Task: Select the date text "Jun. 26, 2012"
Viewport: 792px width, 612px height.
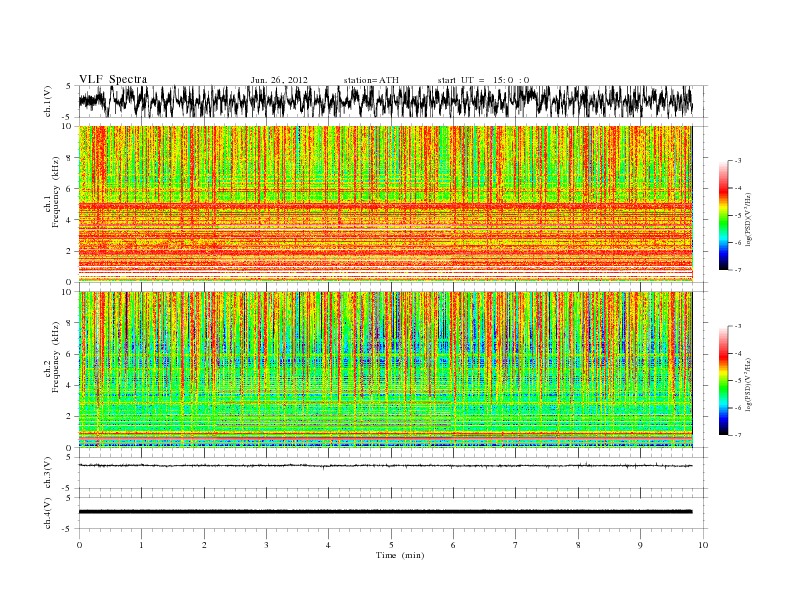Action: [x=279, y=80]
